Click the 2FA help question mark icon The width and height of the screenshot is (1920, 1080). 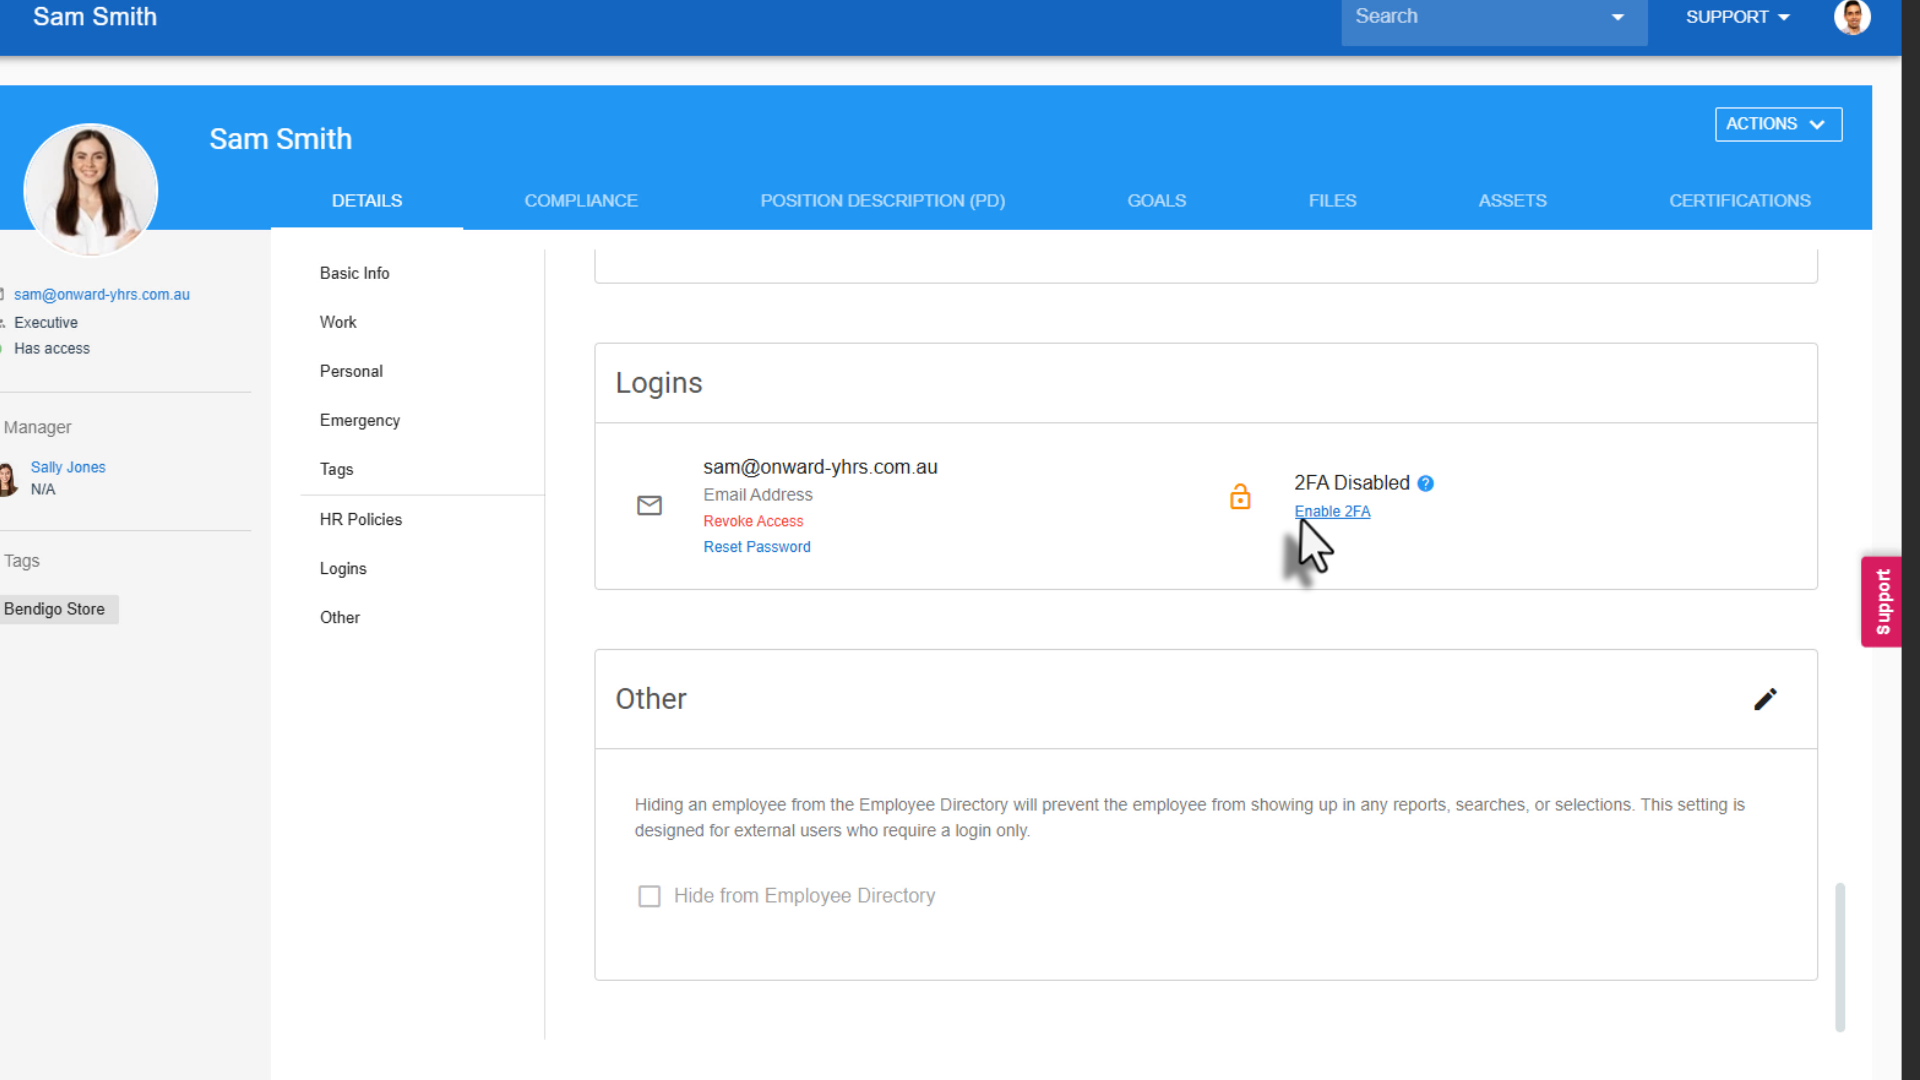(x=1426, y=483)
